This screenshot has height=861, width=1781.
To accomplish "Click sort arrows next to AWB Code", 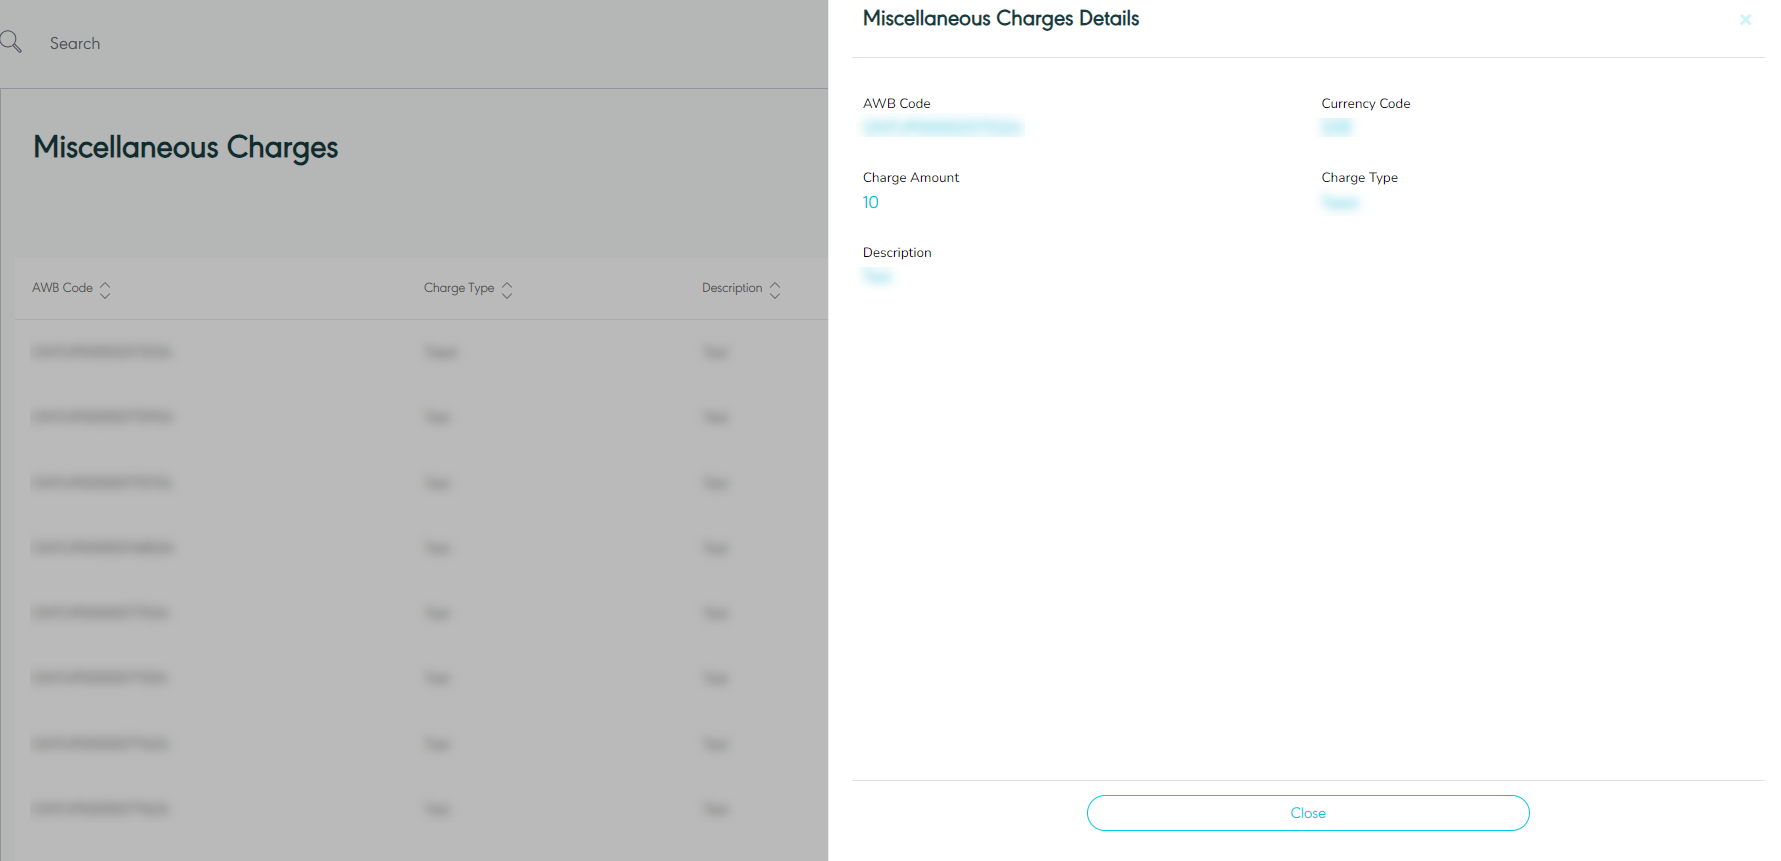I will 105,289.
